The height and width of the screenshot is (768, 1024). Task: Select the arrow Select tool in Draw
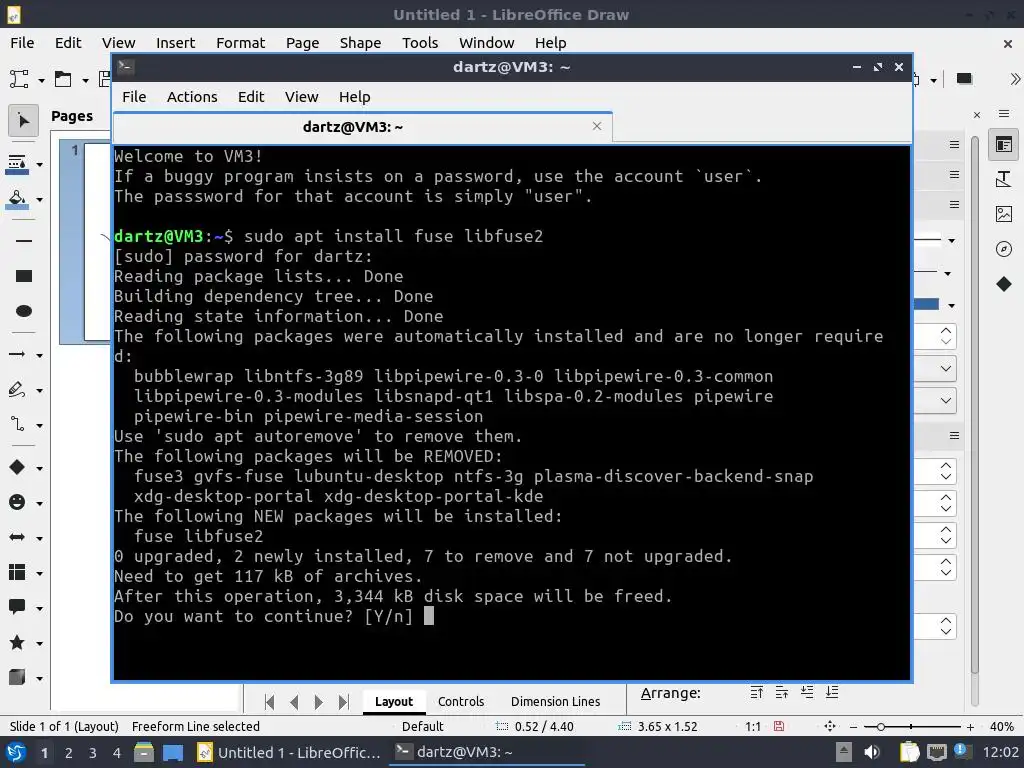tap(23, 121)
